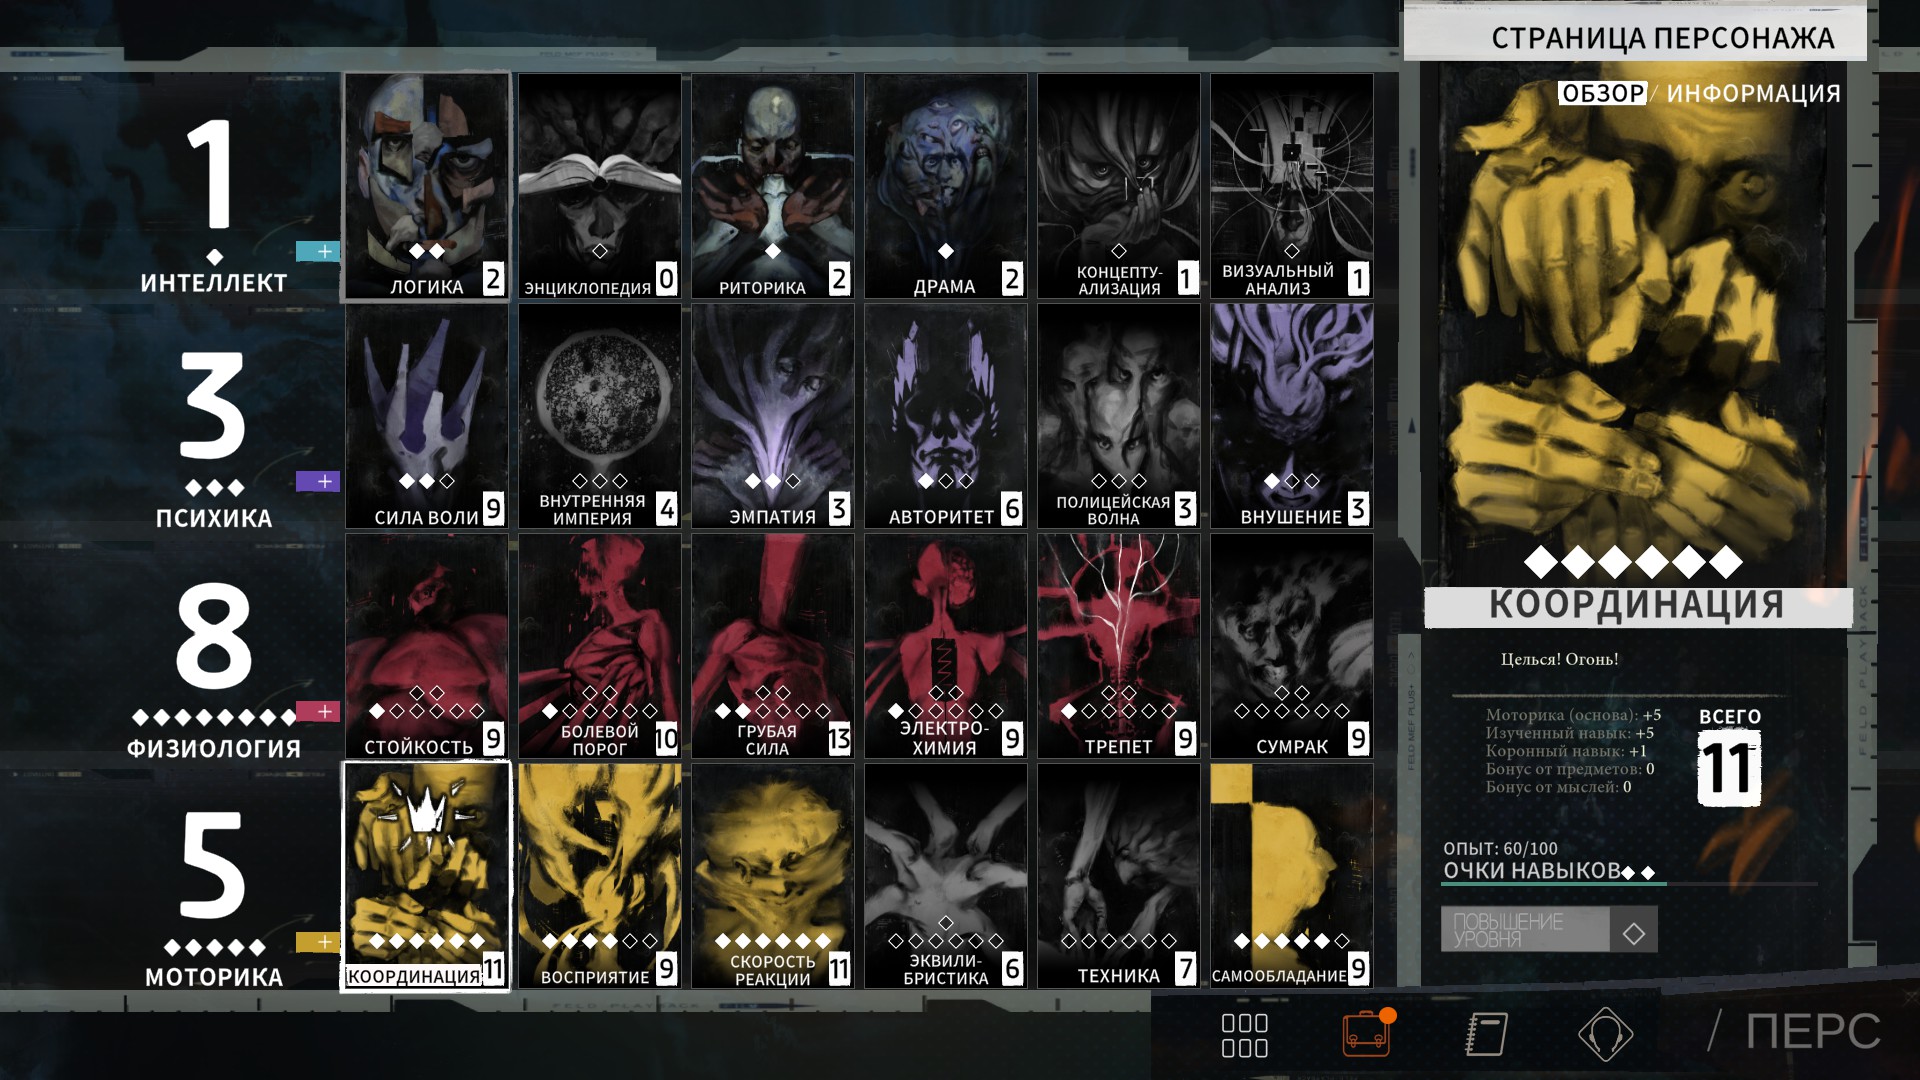Click the experience progress bar
This screenshot has height=1080, width=1920.
pyautogui.click(x=1630, y=884)
